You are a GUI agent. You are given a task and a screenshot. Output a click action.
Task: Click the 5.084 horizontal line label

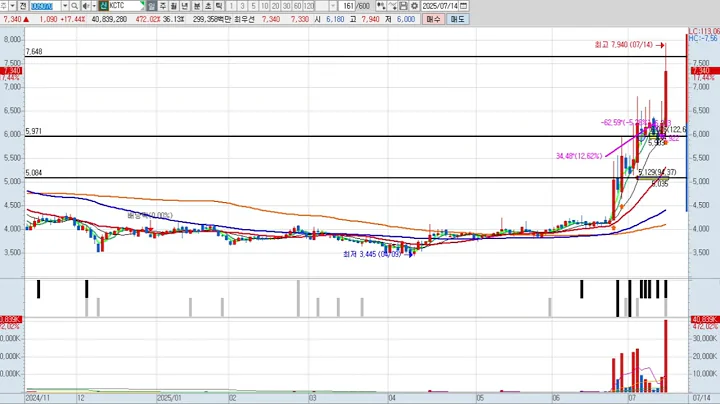point(34,173)
